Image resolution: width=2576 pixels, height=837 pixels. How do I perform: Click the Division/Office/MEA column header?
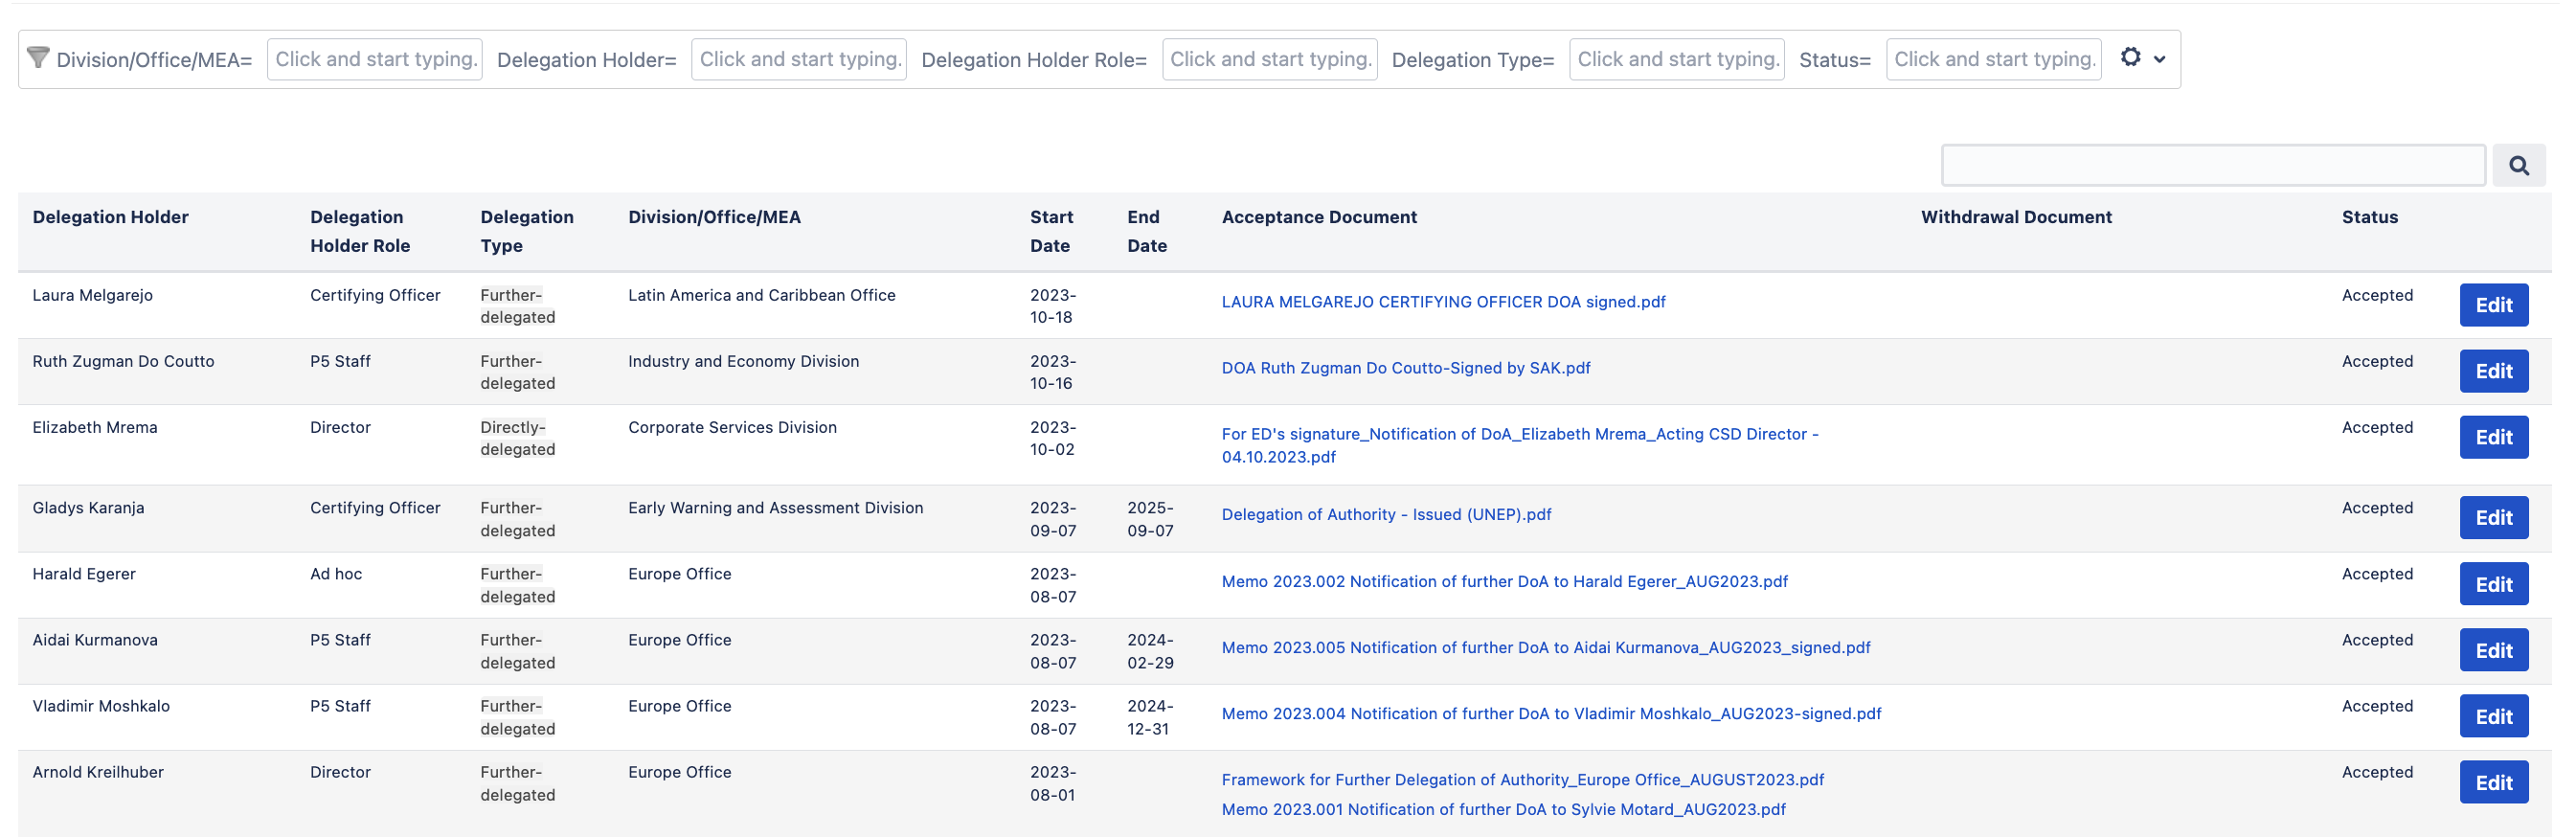(714, 217)
